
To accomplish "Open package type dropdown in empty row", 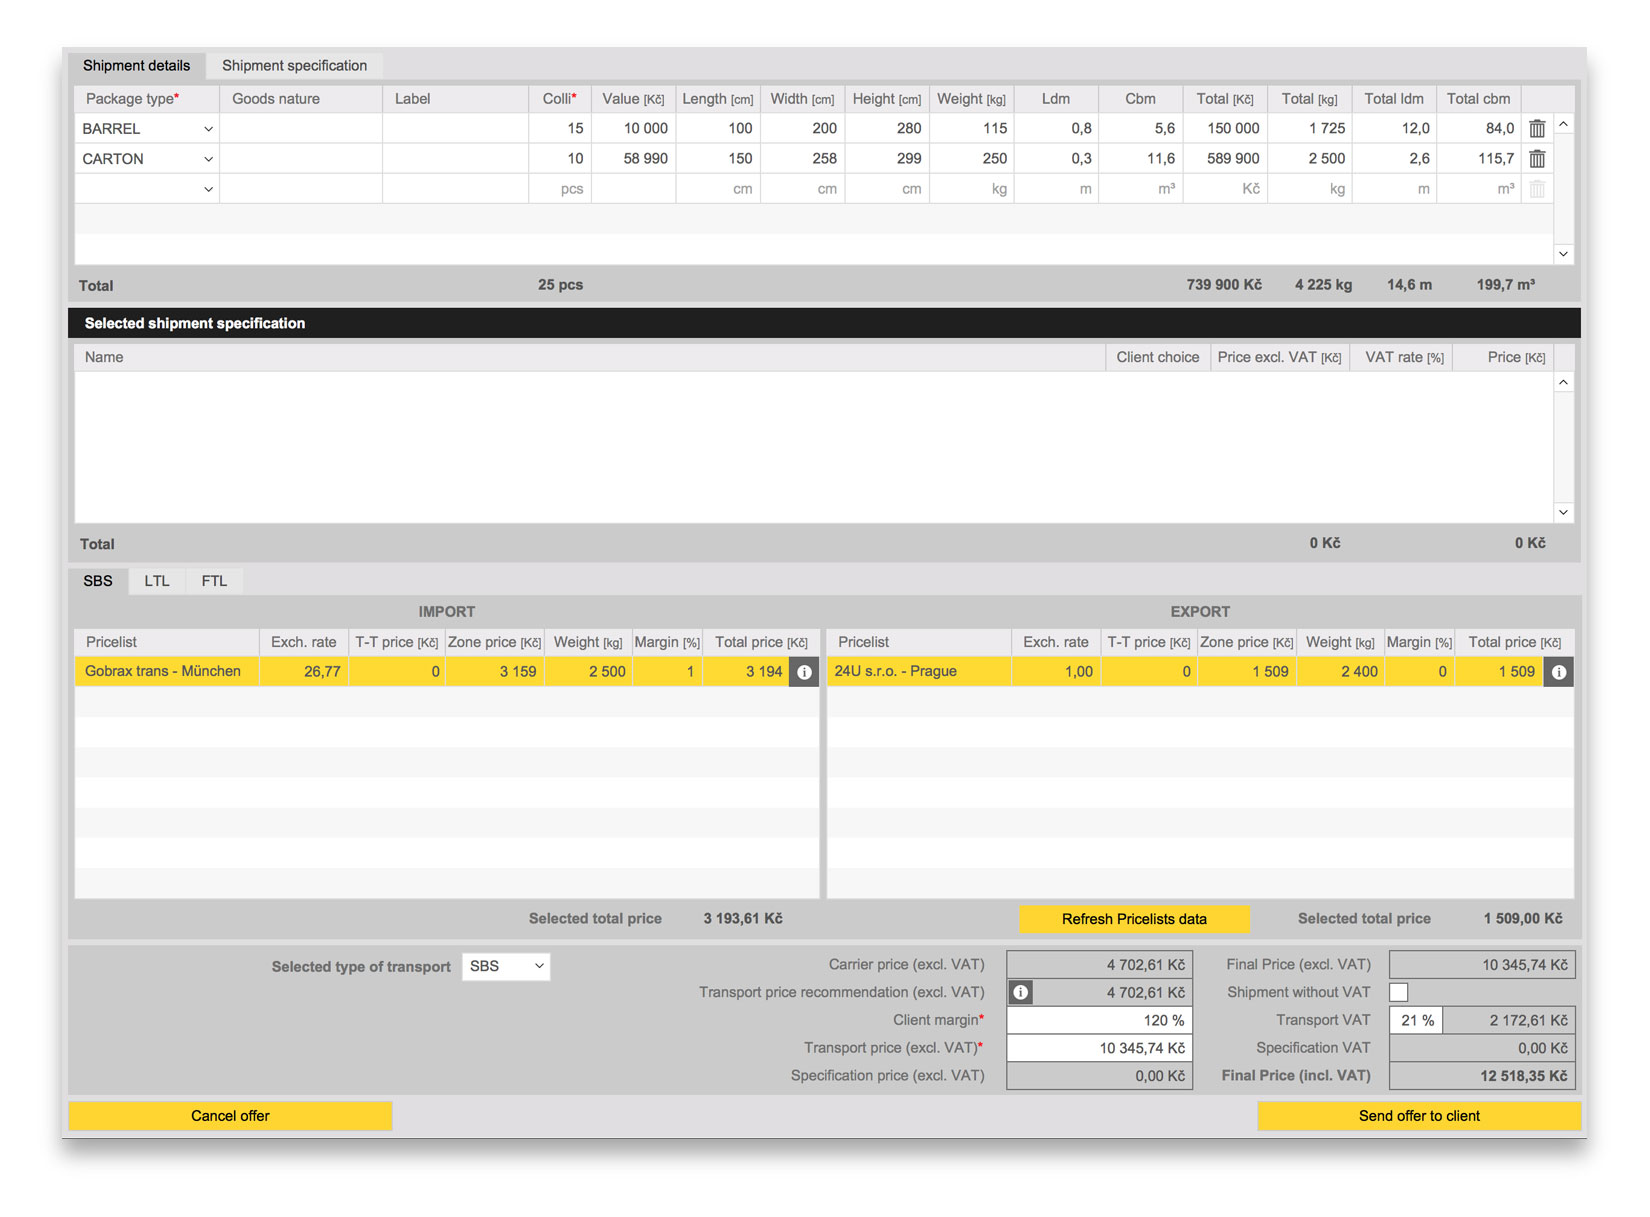I will point(208,189).
